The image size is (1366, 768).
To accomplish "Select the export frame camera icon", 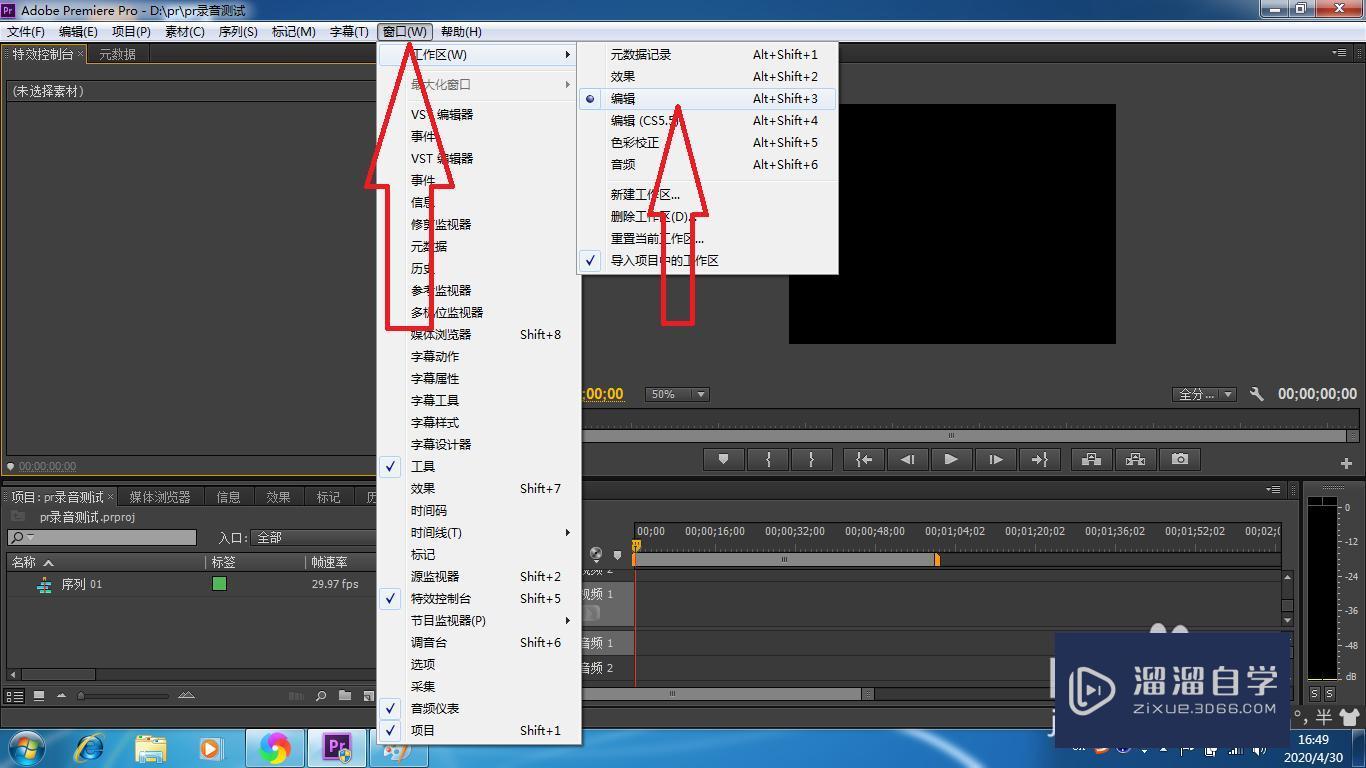I will point(1179,459).
